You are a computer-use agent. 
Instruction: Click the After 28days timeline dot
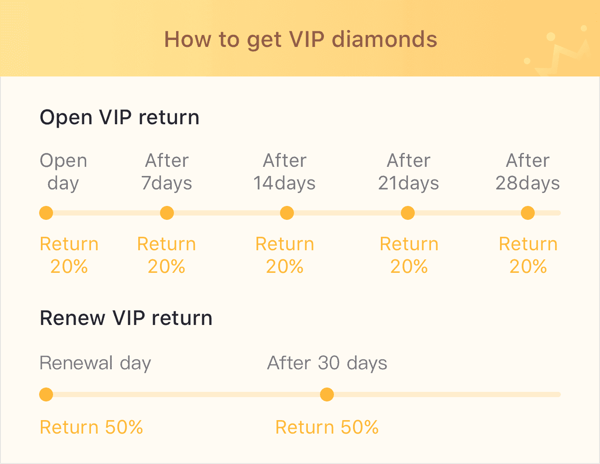click(528, 213)
